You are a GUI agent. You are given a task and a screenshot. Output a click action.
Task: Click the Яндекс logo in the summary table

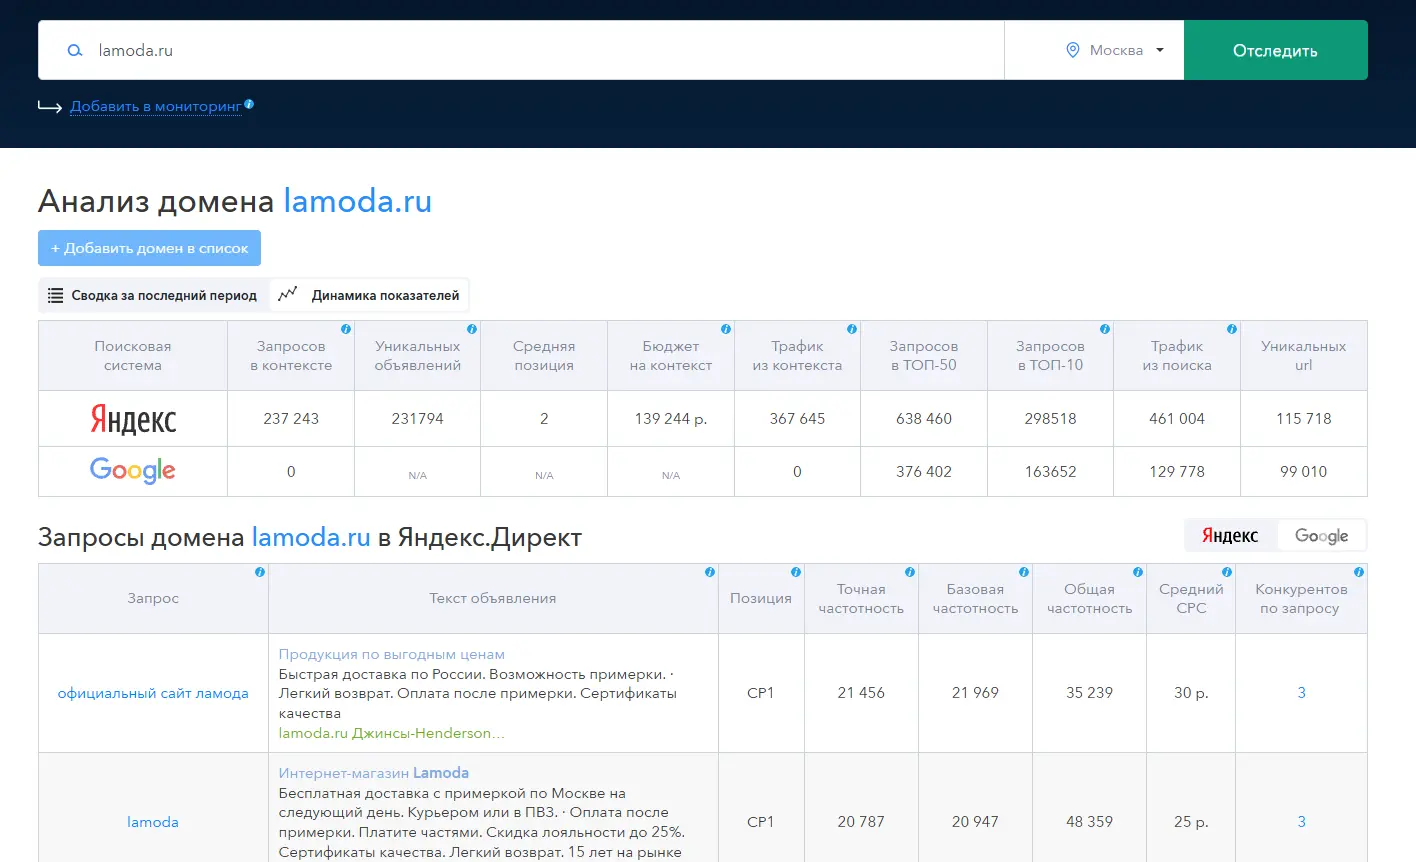[x=133, y=419]
